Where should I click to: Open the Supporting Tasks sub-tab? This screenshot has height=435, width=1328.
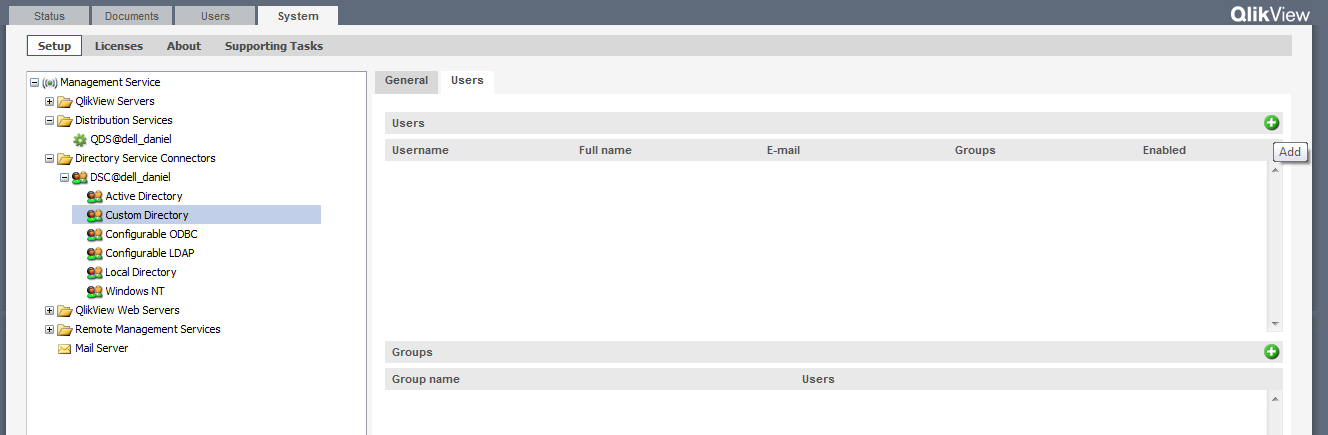(274, 46)
